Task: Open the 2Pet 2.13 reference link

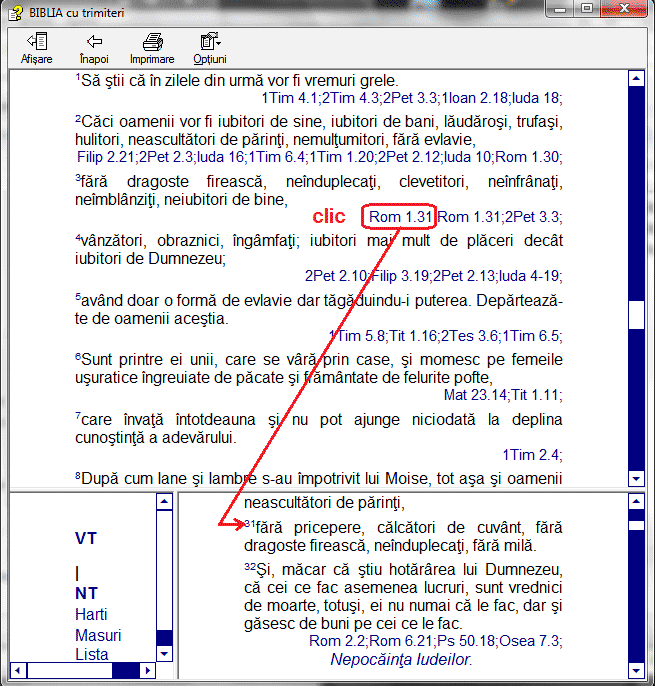Action: pyautogui.click(x=464, y=276)
